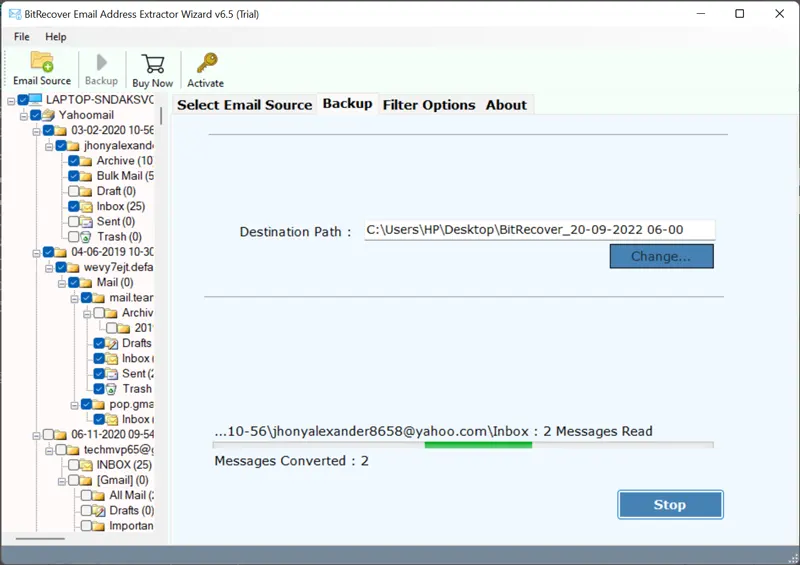
Task: Click the Destination Path text field
Action: [x=538, y=230]
